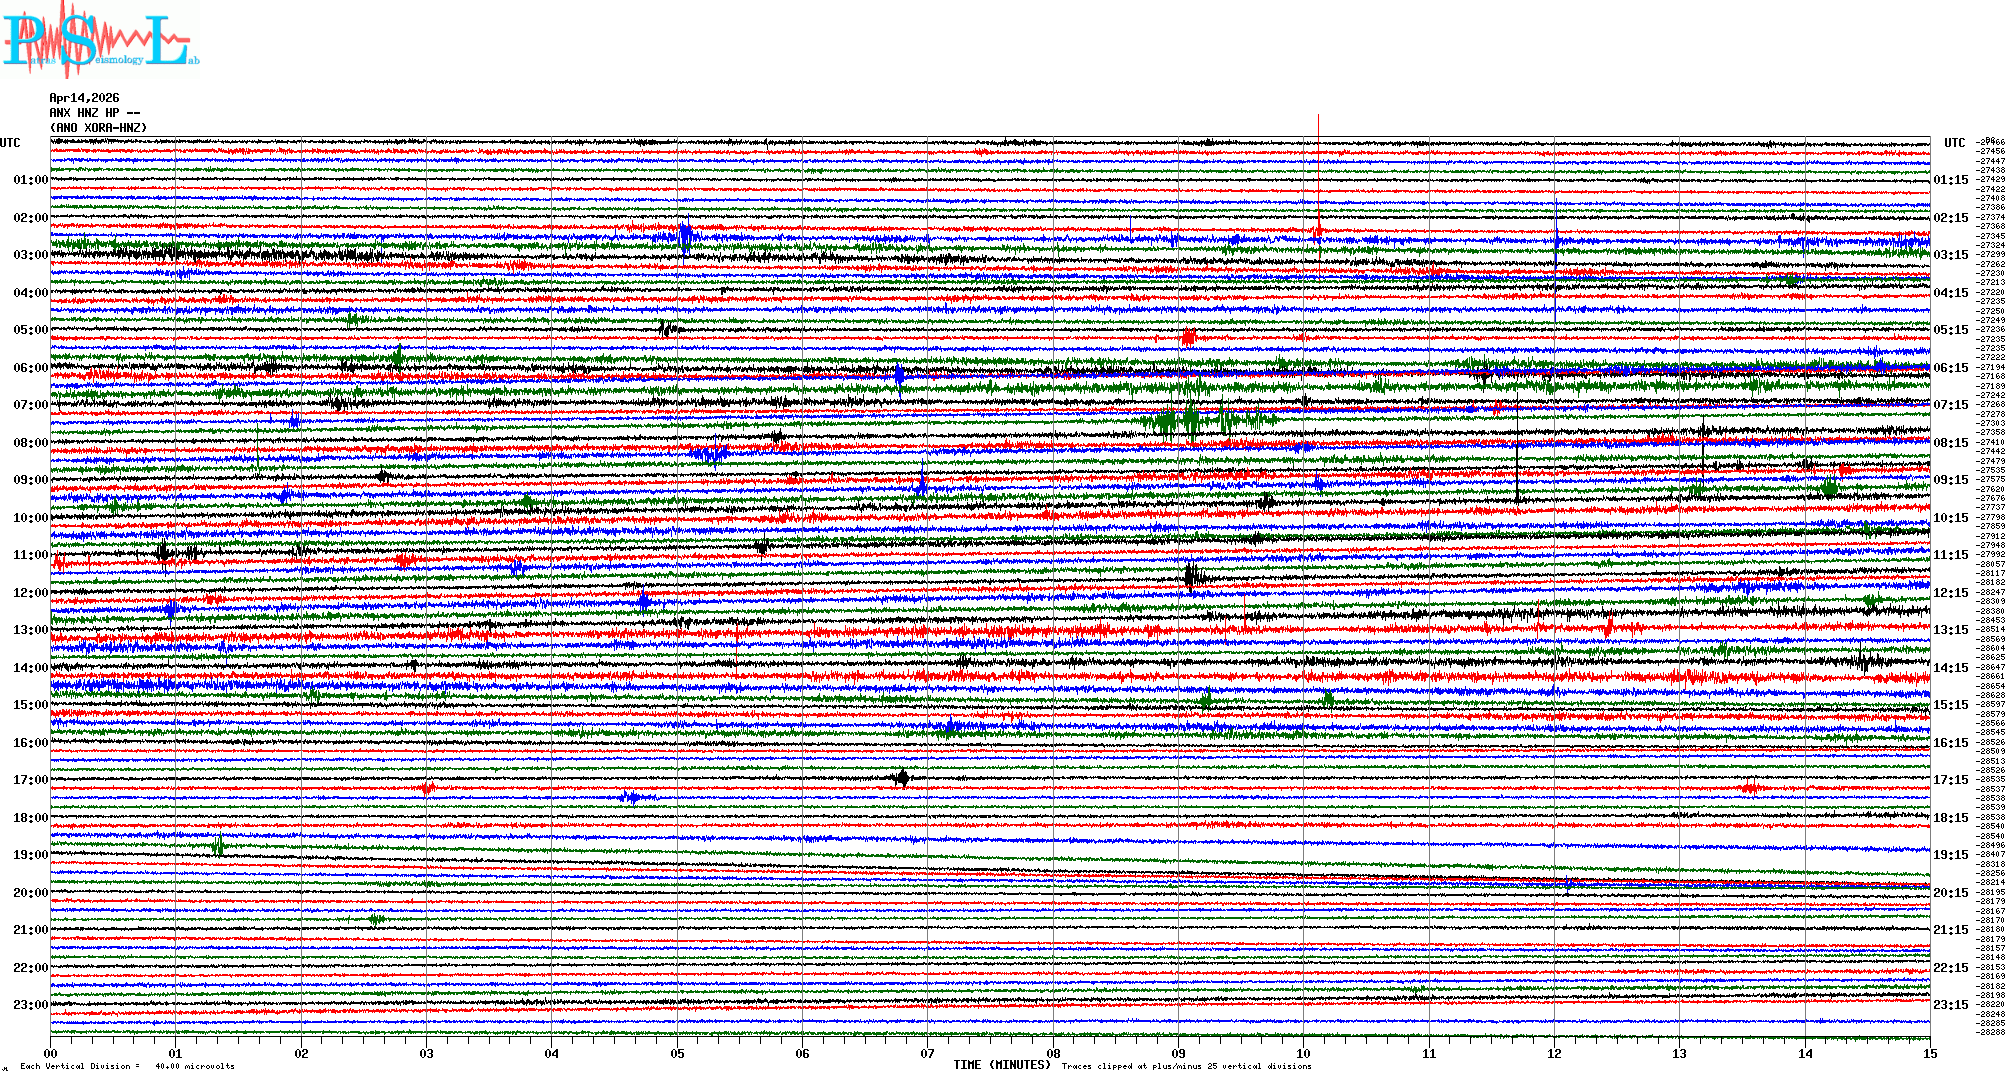
Task: Click the left 23:00 hour label
Action: pyautogui.click(x=30, y=1005)
